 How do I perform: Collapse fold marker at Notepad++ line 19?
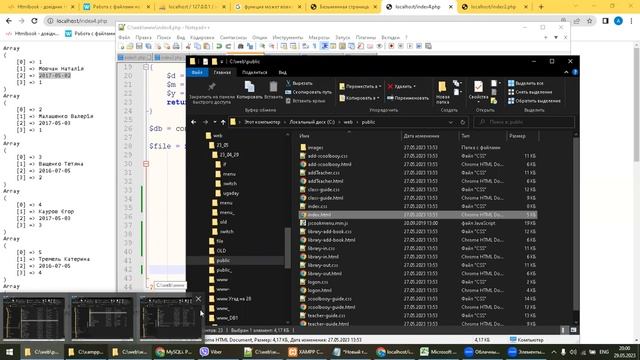[x=146, y=67]
